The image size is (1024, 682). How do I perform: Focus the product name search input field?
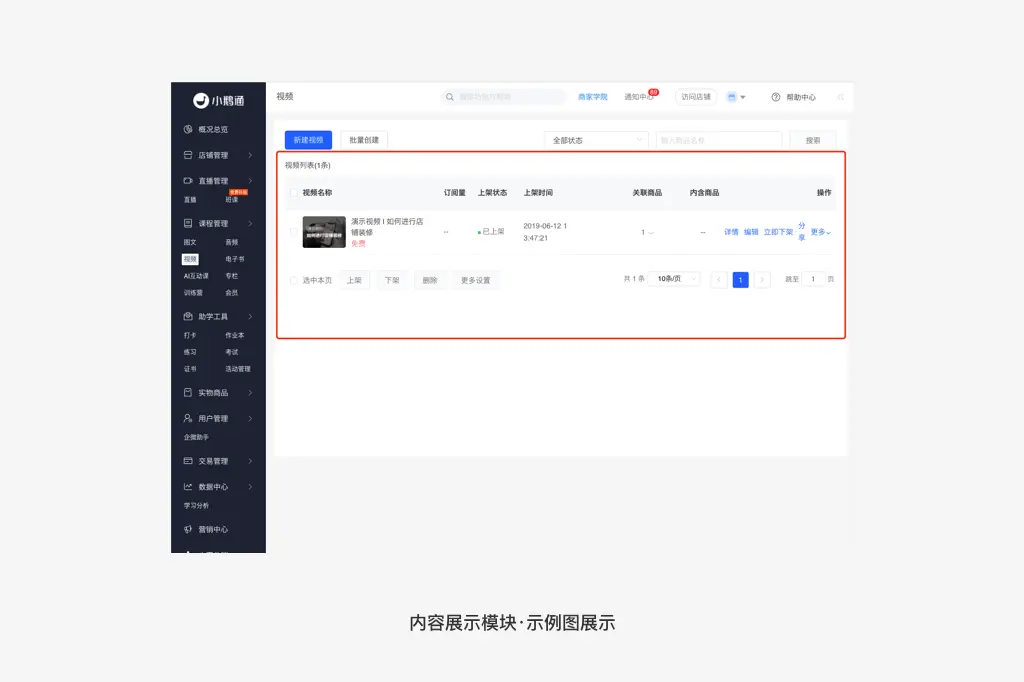pos(719,140)
